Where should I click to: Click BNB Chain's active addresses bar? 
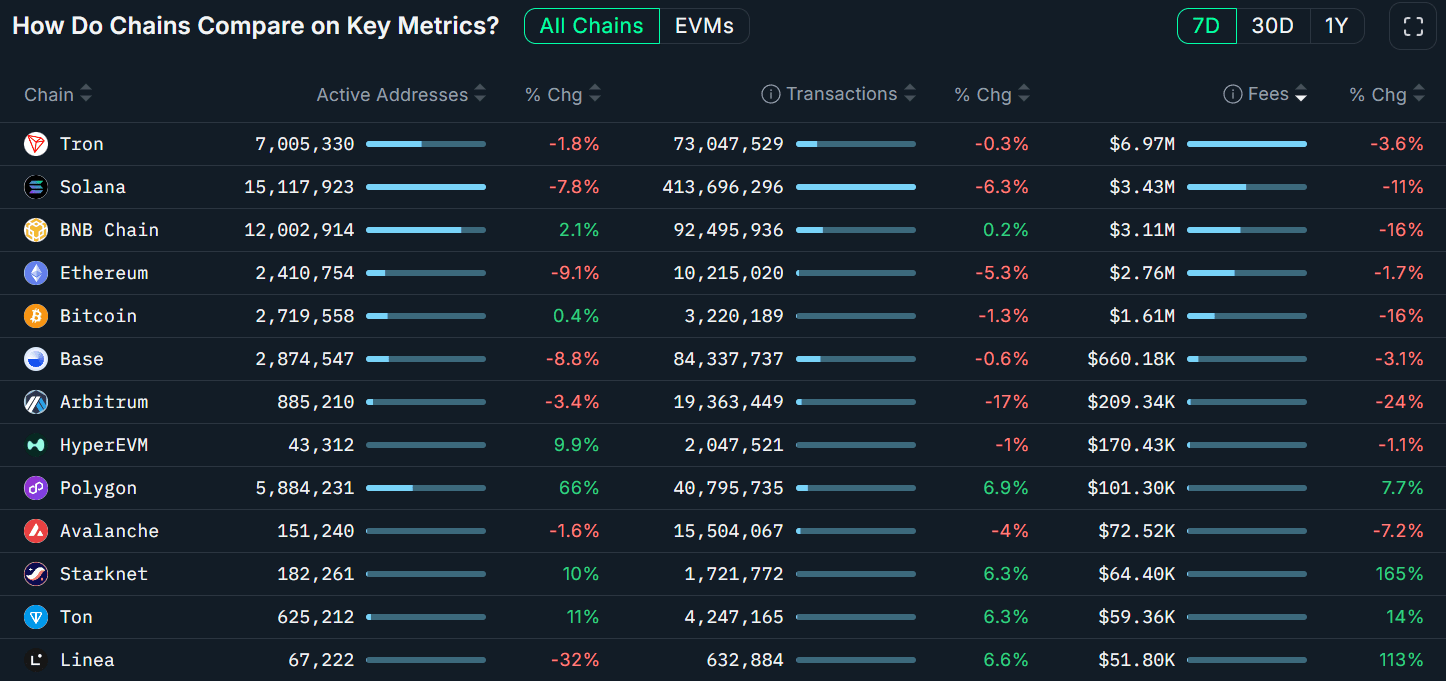[426, 230]
